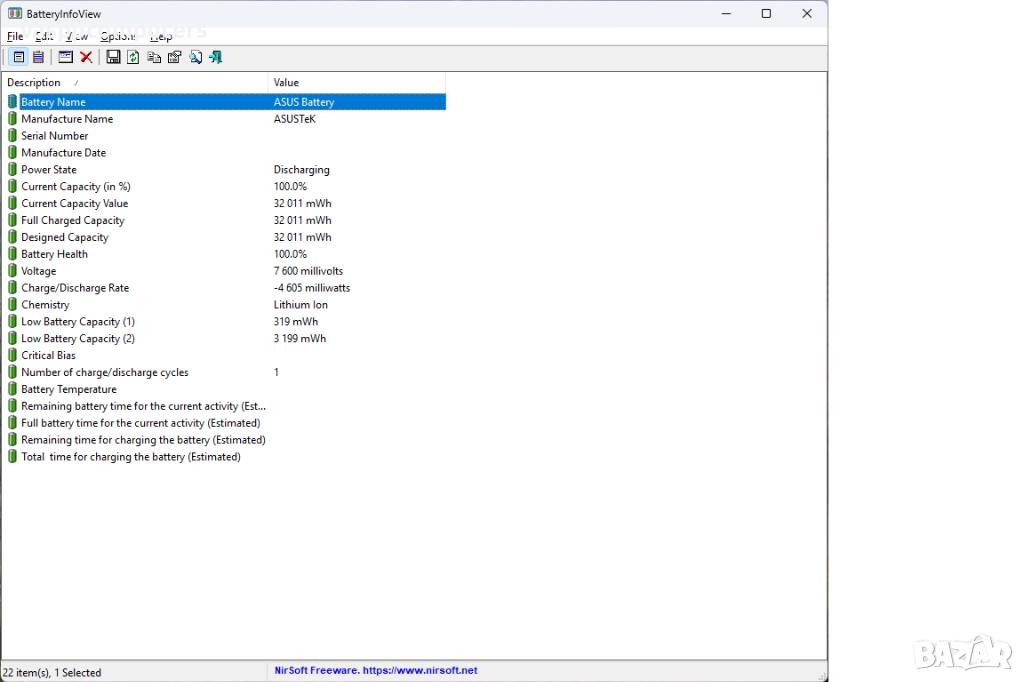
Task: Open the Options menu
Action: [x=118, y=36]
